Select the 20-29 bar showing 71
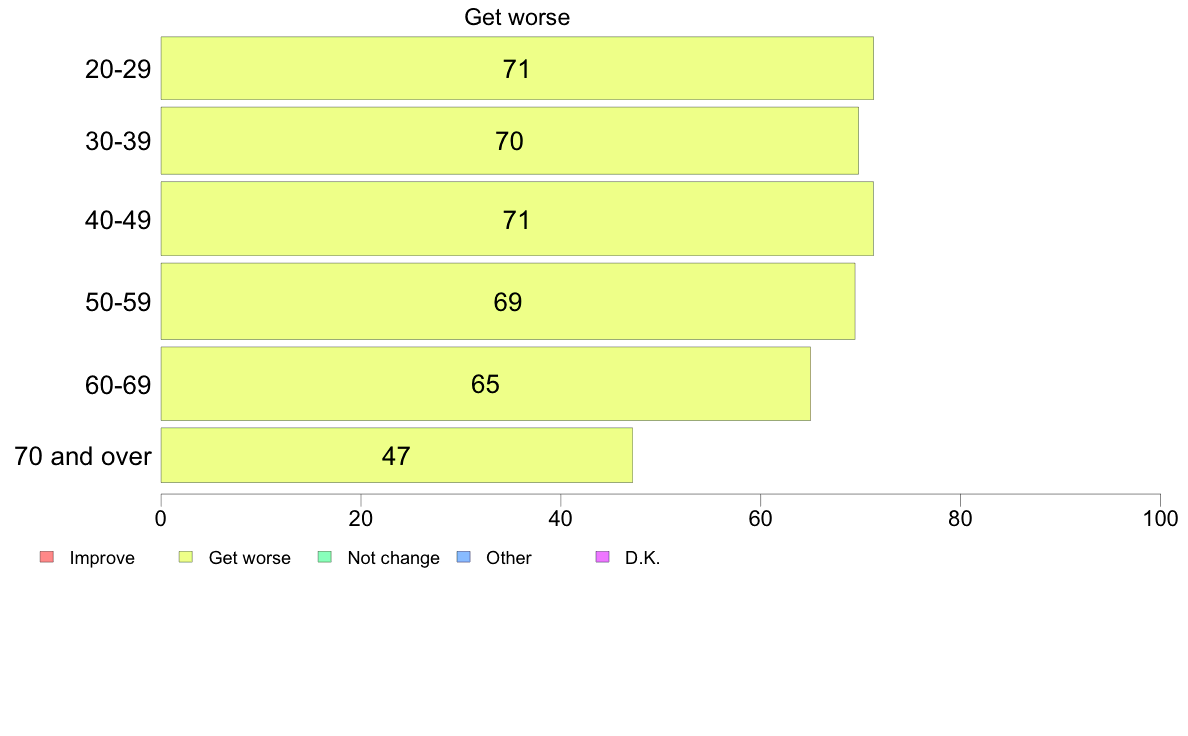 pyautogui.click(x=517, y=68)
